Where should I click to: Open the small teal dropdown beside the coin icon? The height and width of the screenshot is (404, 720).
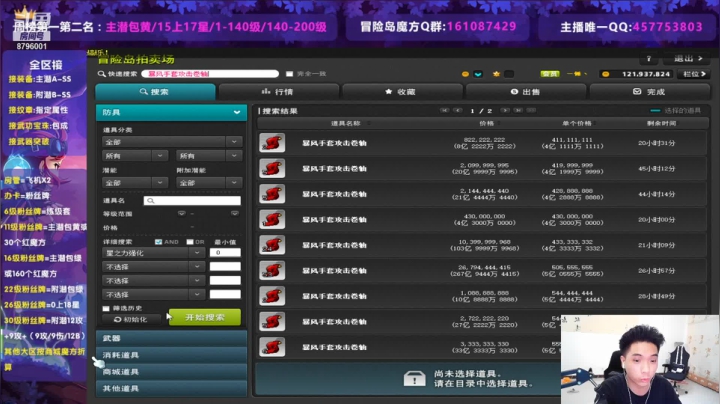click(x=478, y=74)
